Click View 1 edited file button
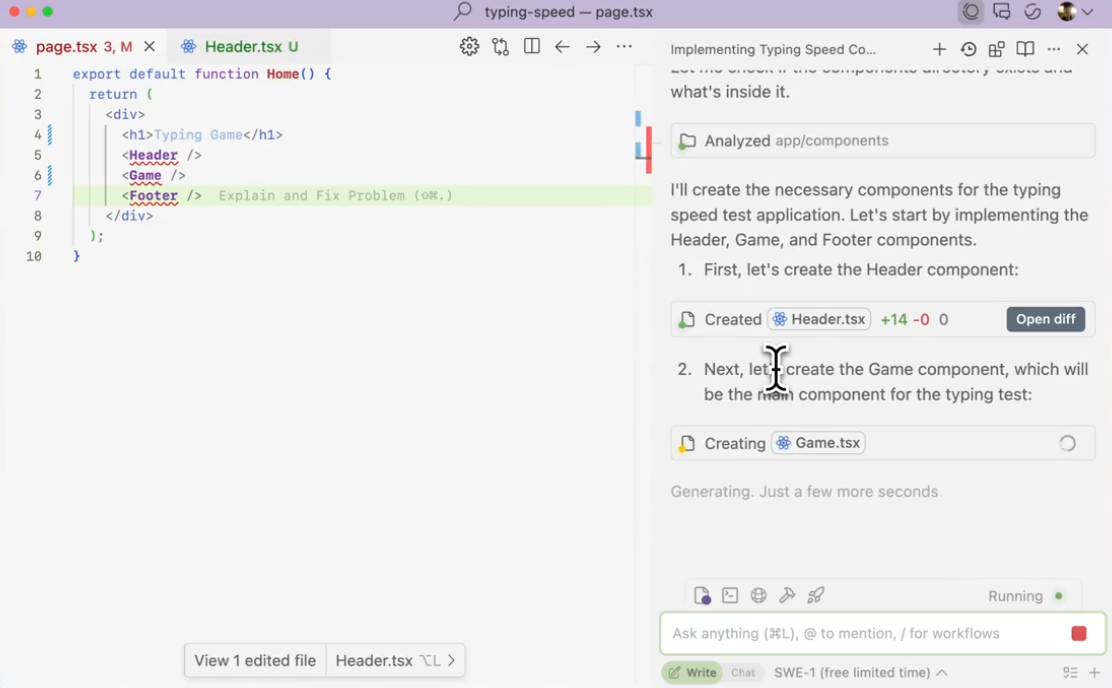Viewport: 1112px width, 688px height. coord(255,661)
